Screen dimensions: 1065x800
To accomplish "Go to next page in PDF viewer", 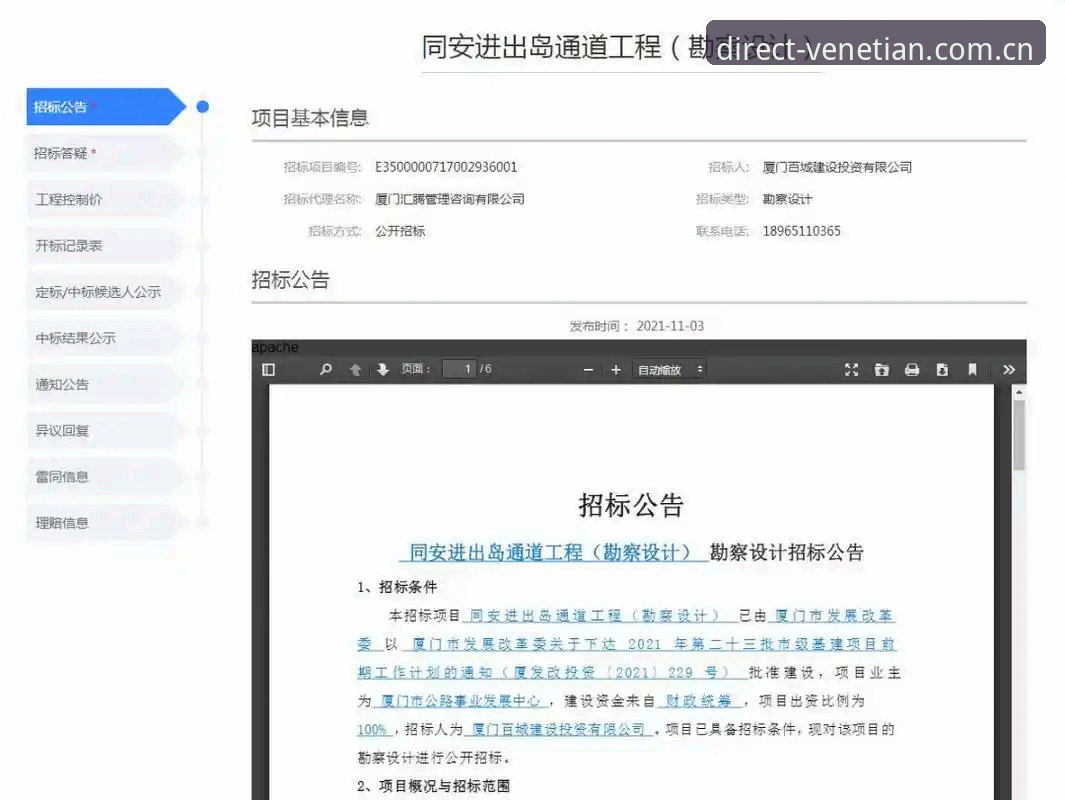I will tap(383, 369).
